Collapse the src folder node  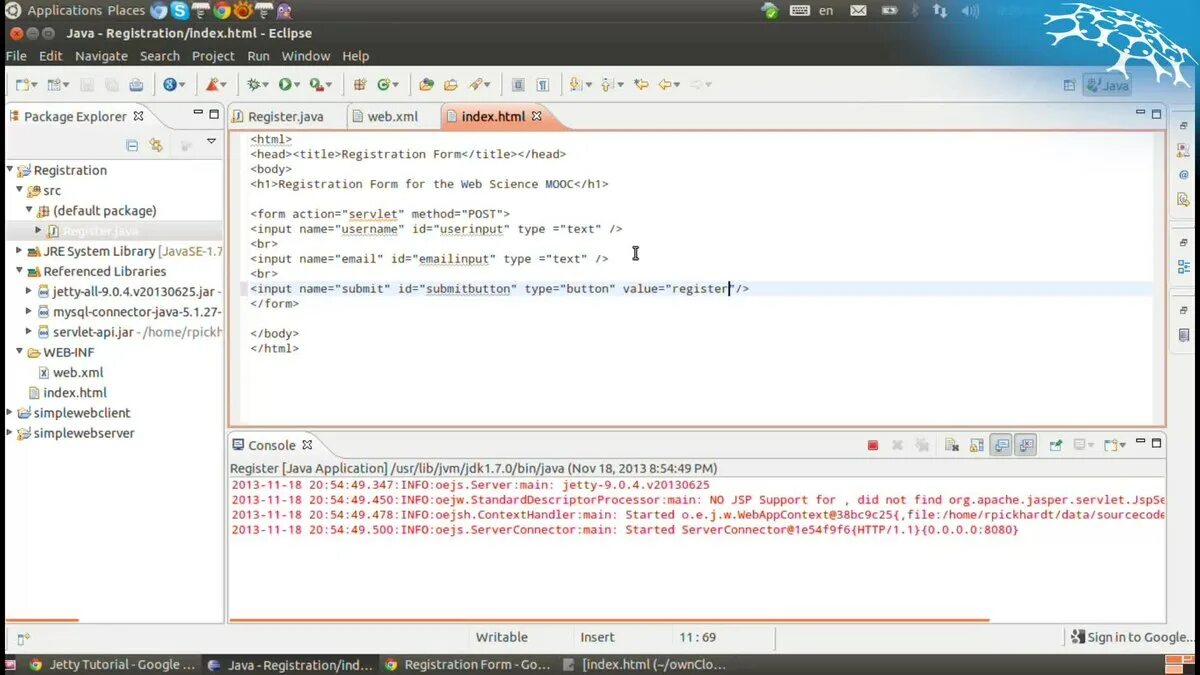click(x=19, y=189)
